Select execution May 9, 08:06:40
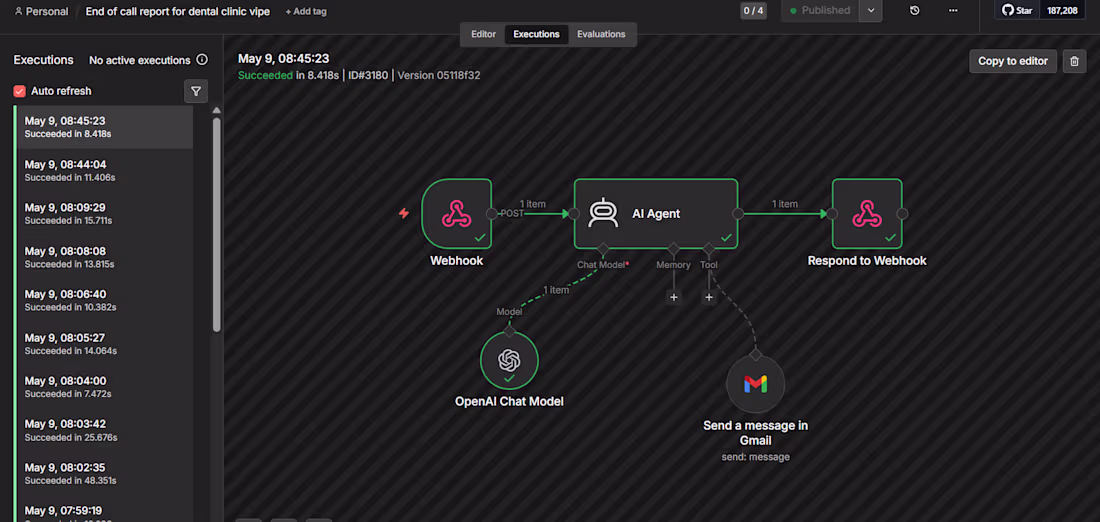Viewport: 1100px width, 522px height. (x=104, y=300)
